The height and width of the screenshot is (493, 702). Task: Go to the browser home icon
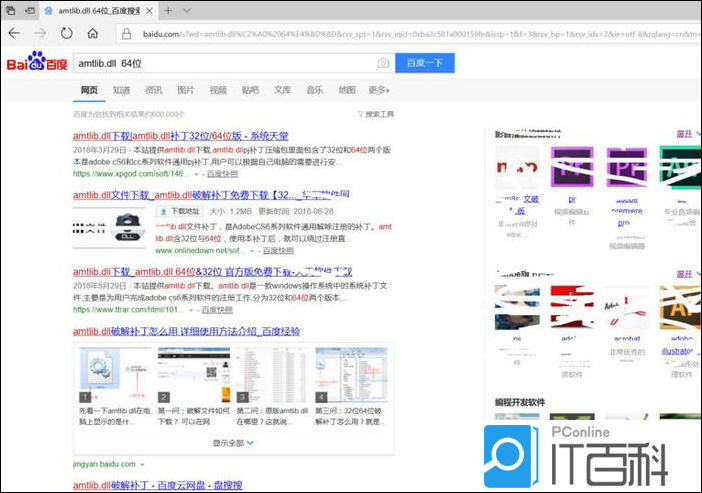(93, 33)
